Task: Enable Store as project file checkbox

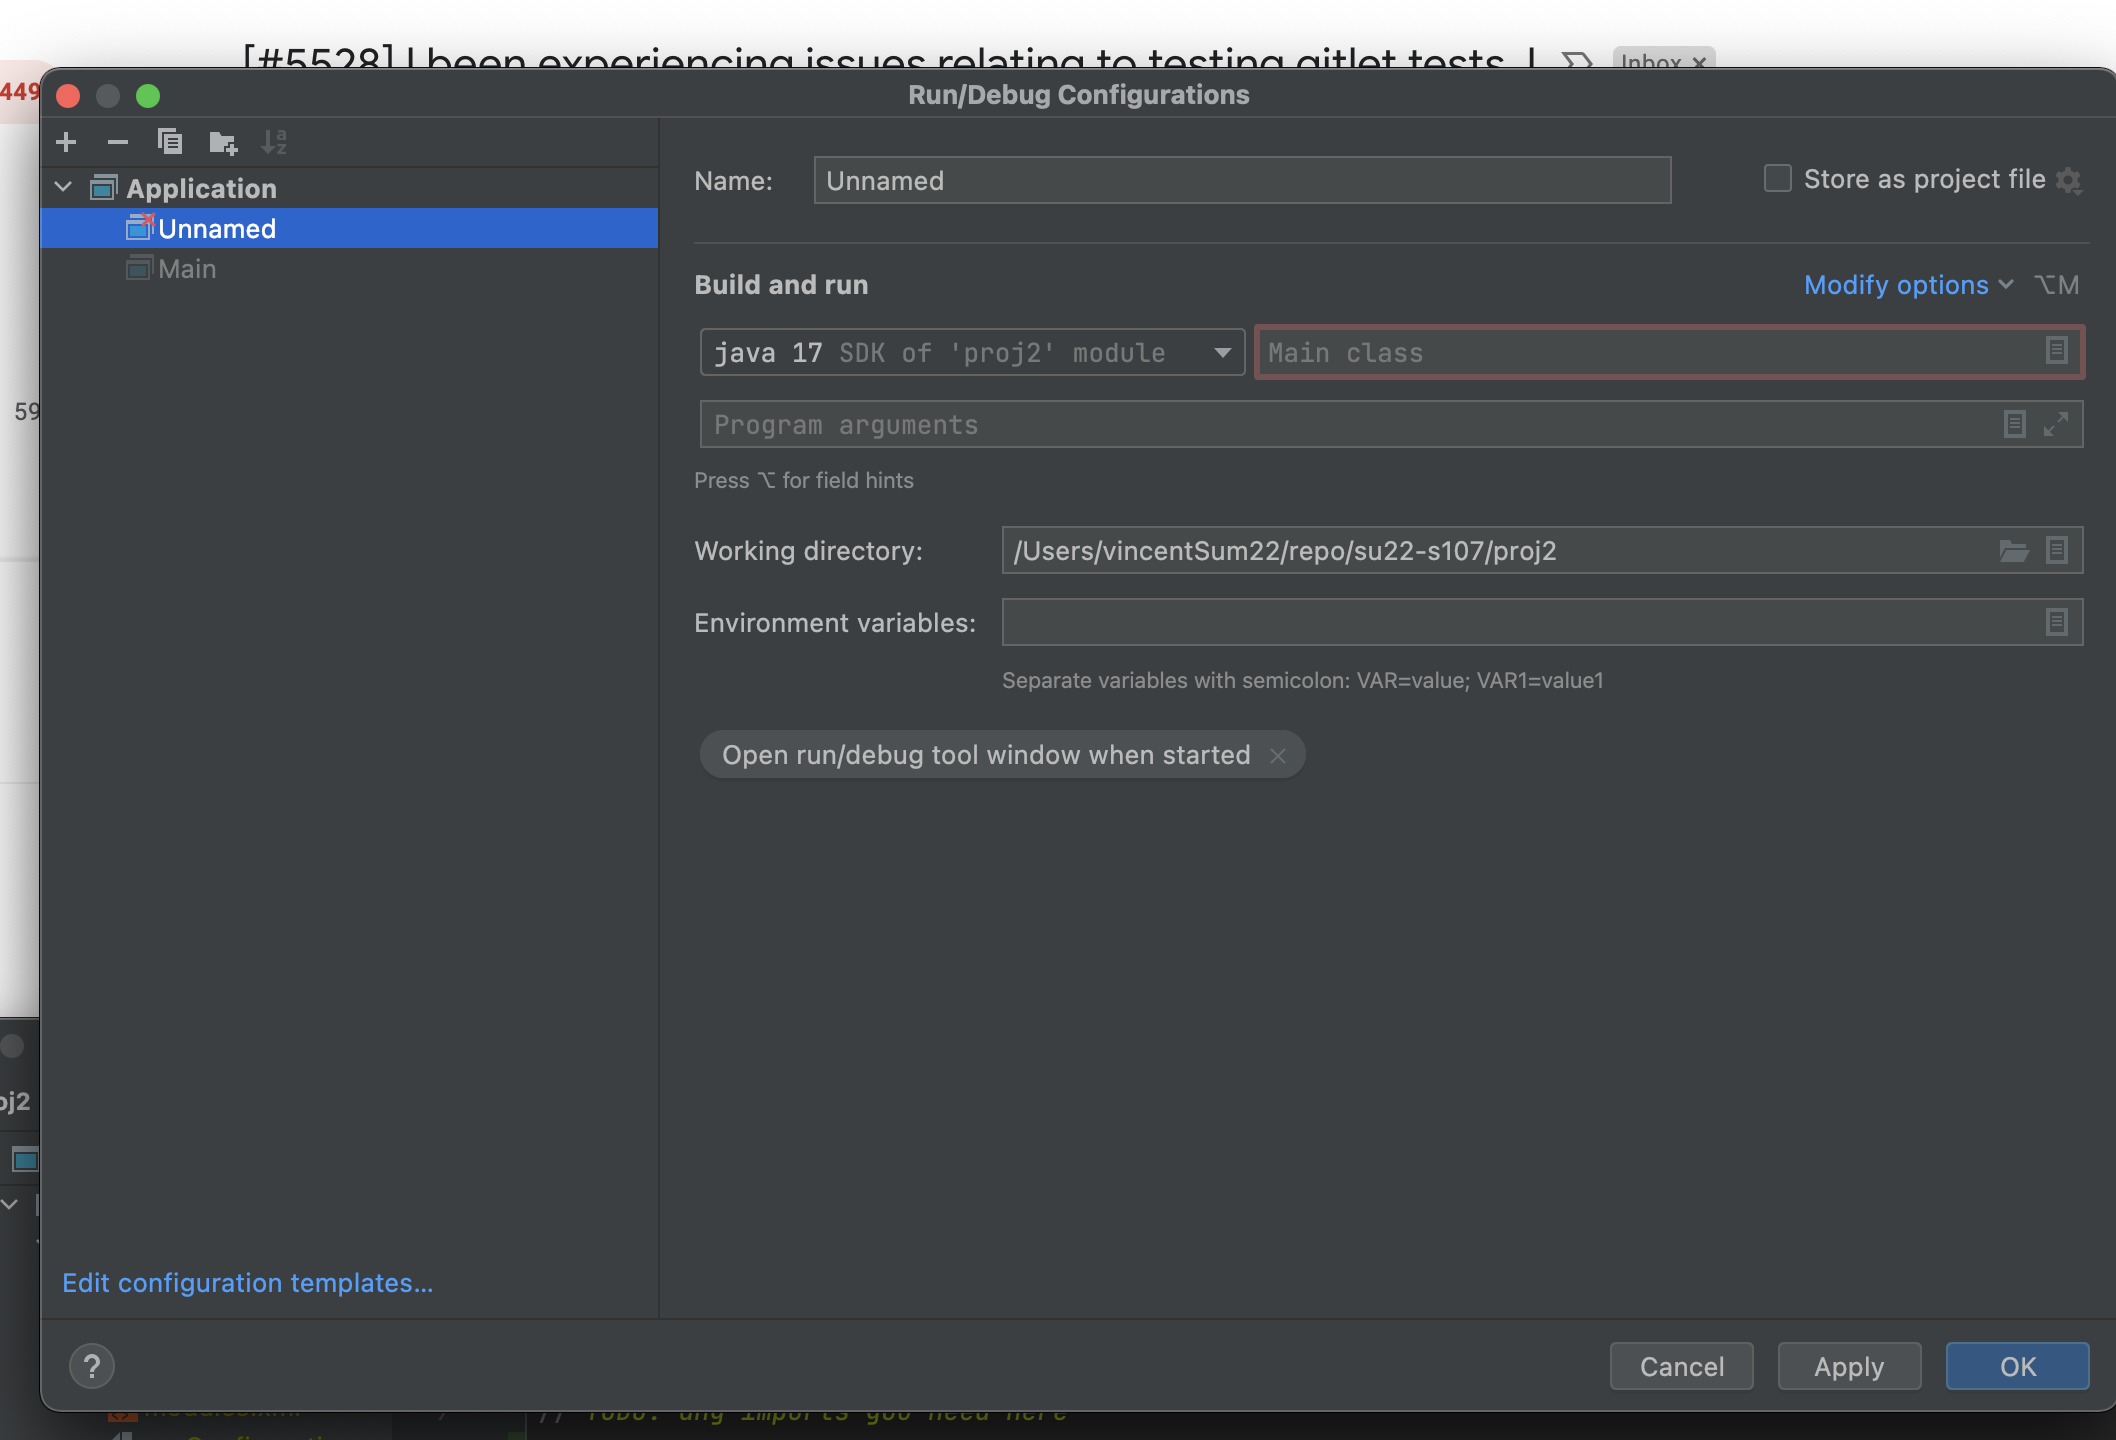Action: [x=1777, y=179]
